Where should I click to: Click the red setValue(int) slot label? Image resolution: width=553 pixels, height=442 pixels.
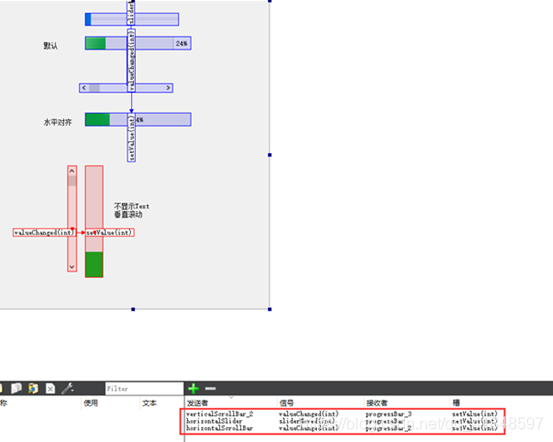(x=110, y=232)
